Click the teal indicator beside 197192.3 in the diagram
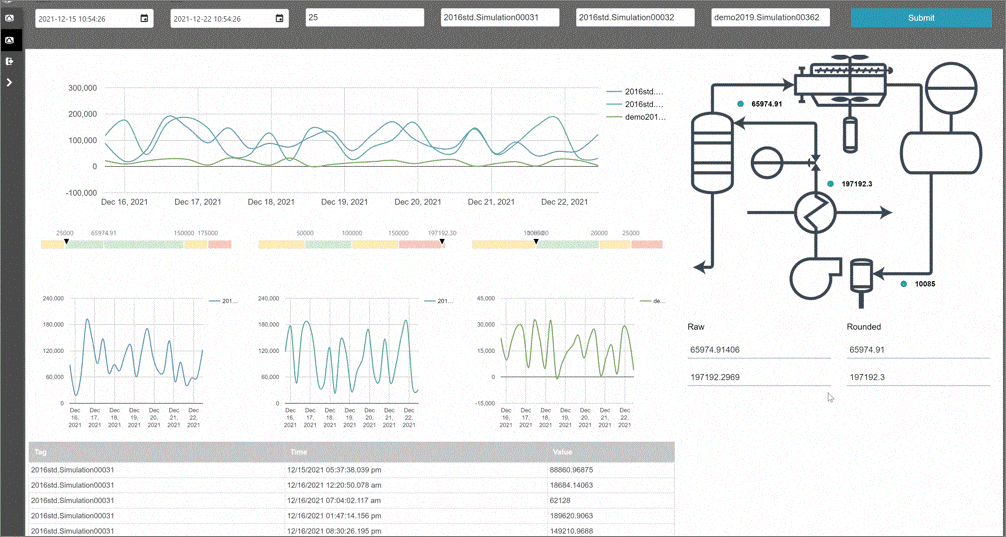 point(830,184)
